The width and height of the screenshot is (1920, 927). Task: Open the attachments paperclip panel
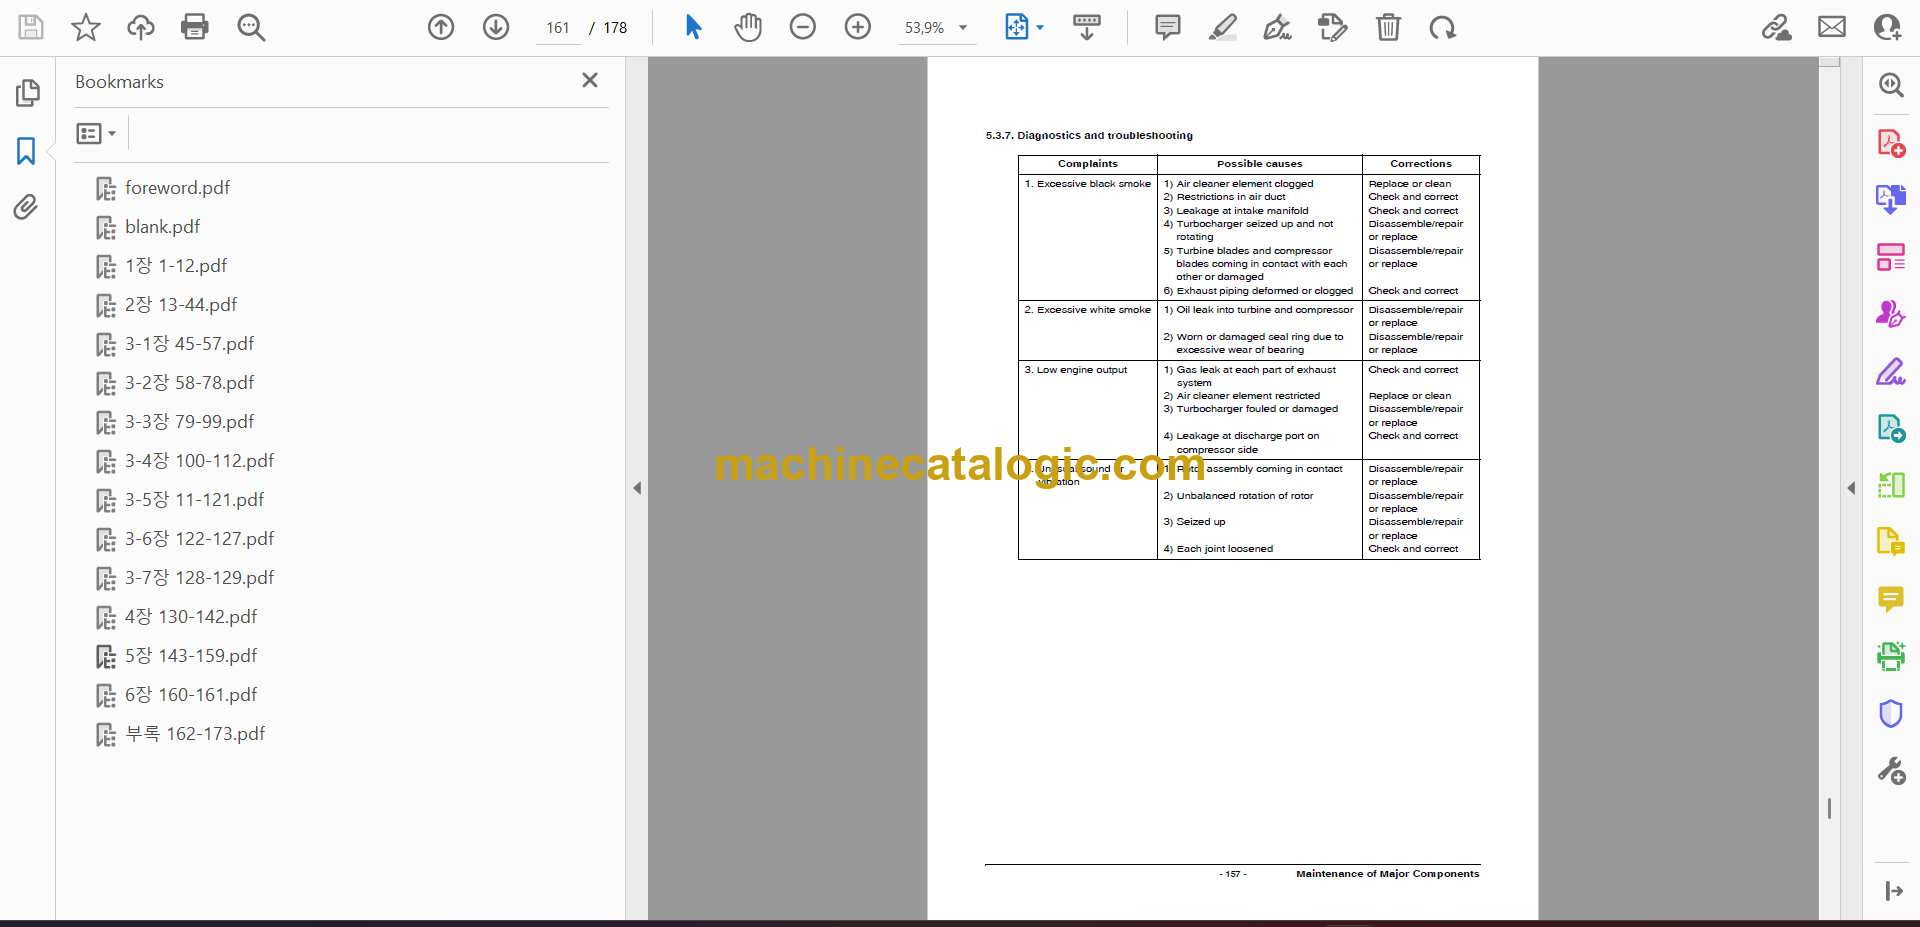coord(27,207)
